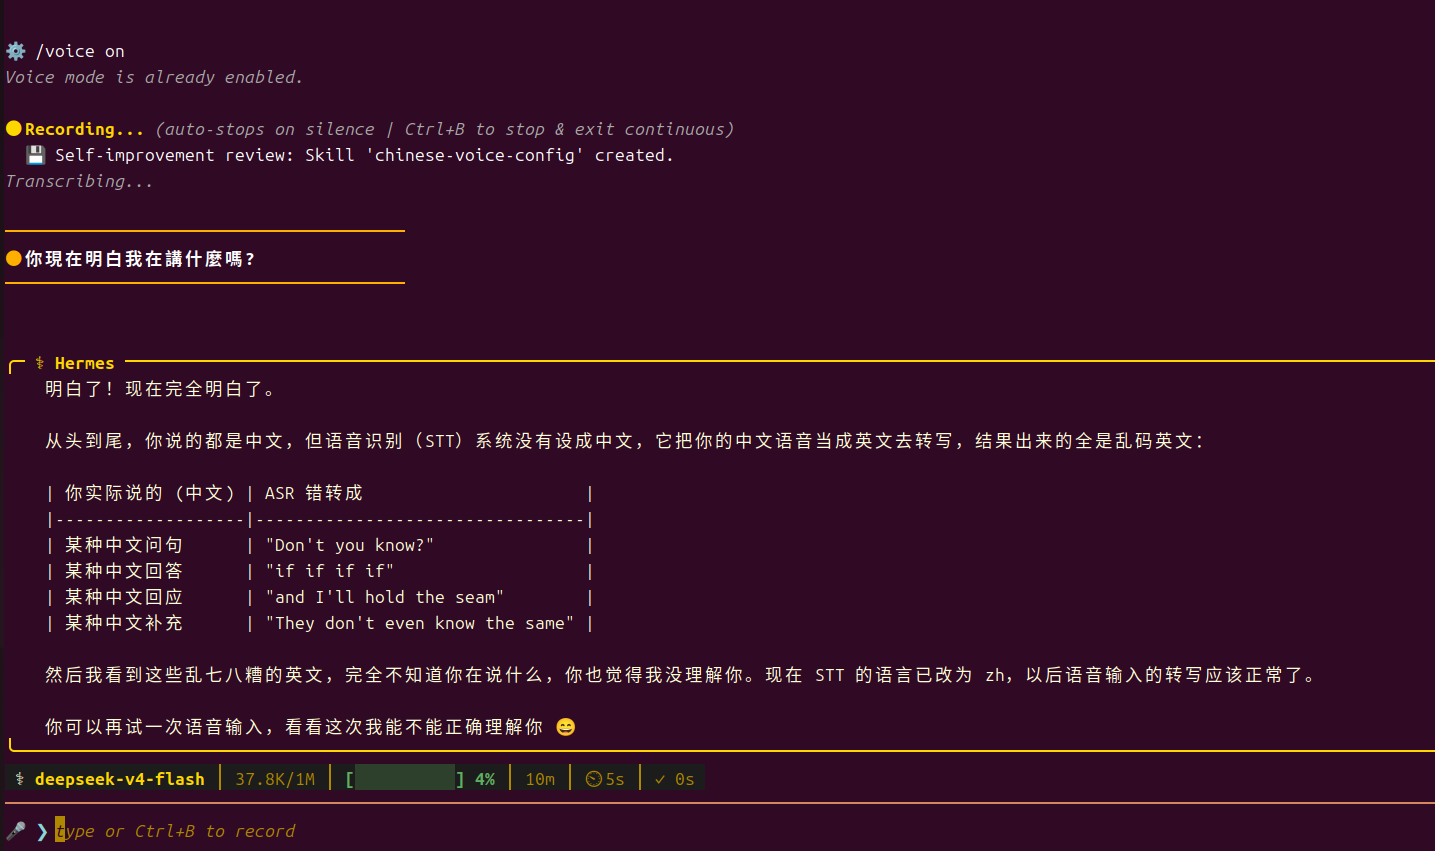Click the gear icon beside /voice on
1435x851 pixels.
pos(16,51)
